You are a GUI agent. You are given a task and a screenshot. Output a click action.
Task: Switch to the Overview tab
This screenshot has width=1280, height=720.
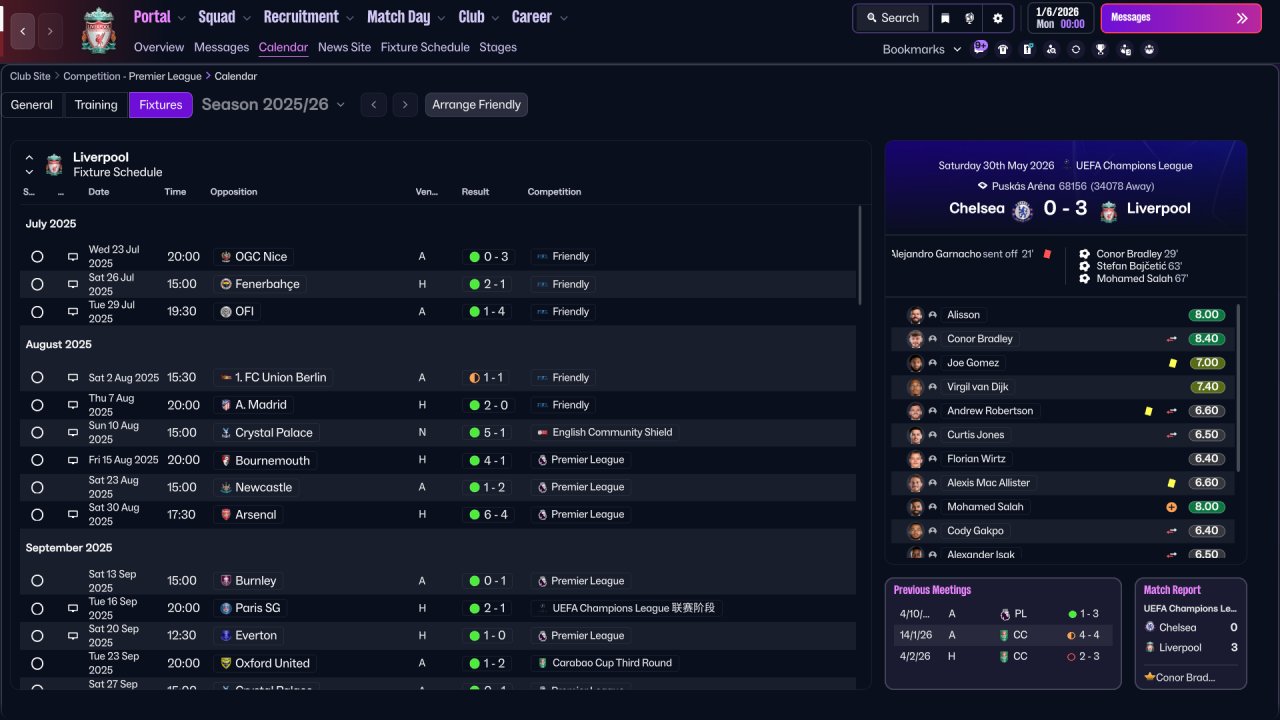pyautogui.click(x=159, y=47)
